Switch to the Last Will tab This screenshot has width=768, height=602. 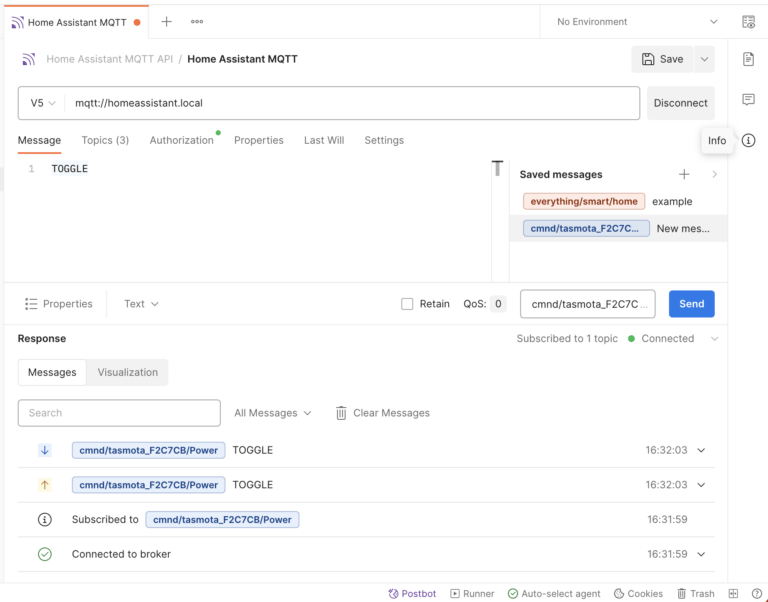click(x=324, y=141)
